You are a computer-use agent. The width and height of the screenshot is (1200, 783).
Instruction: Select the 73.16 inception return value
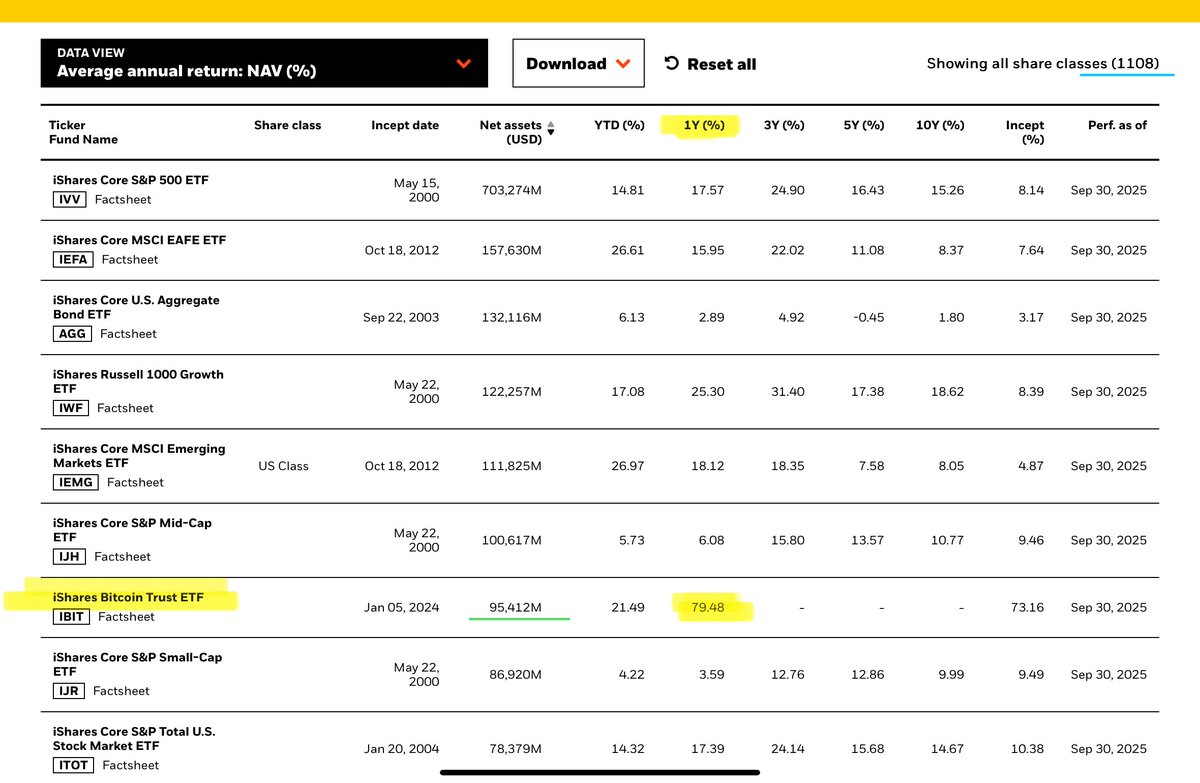click(x=1028, y=606)
